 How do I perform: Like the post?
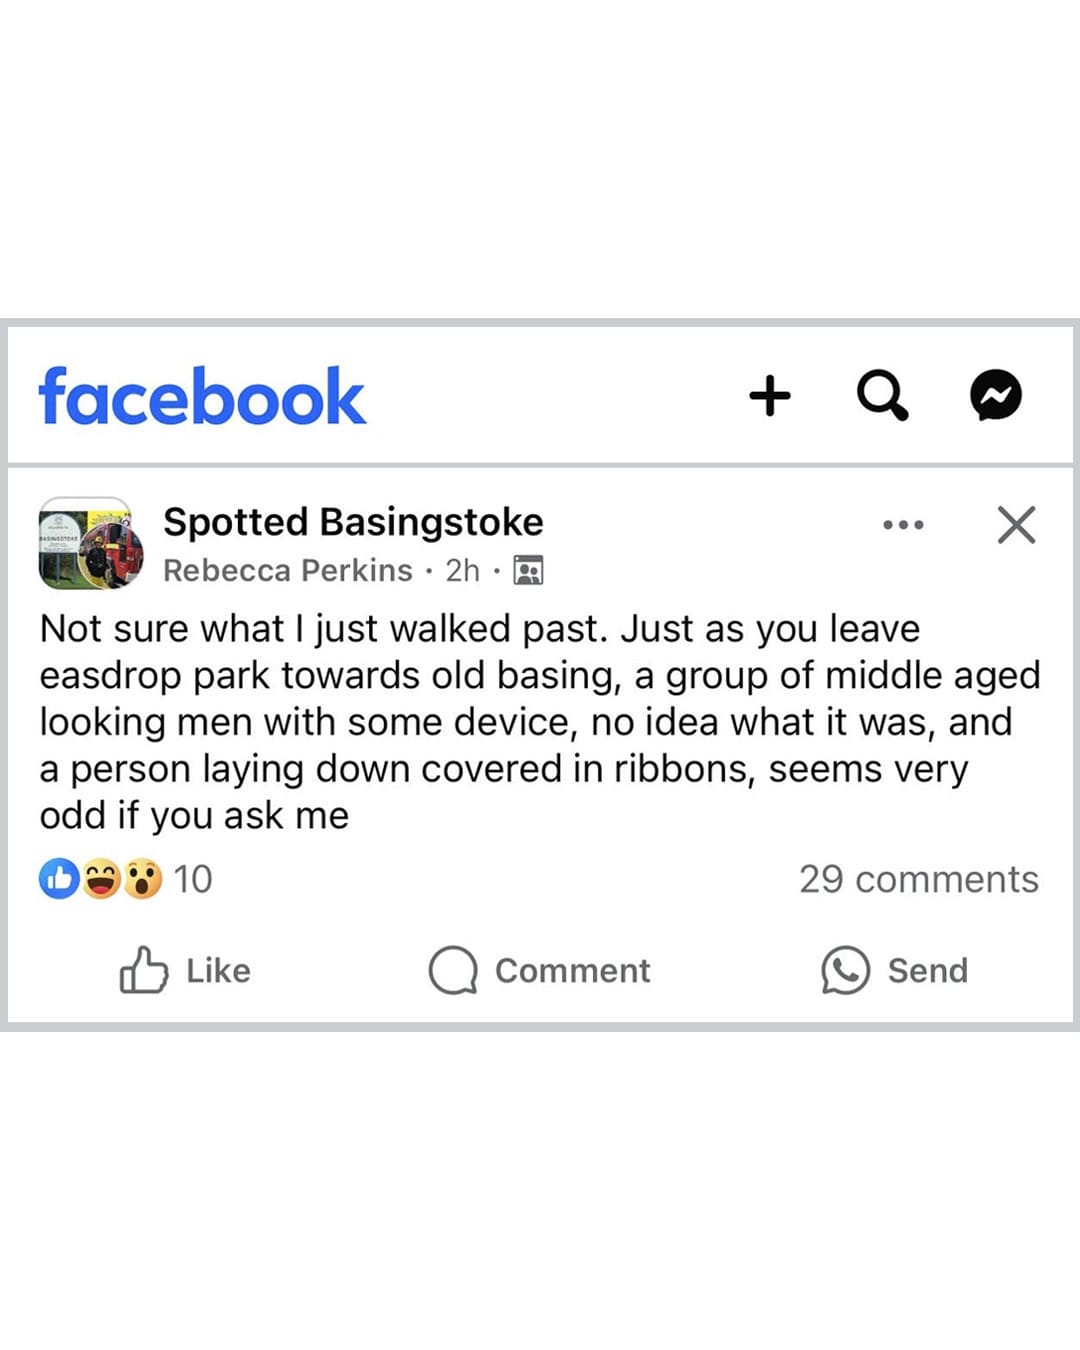[185, 970]
